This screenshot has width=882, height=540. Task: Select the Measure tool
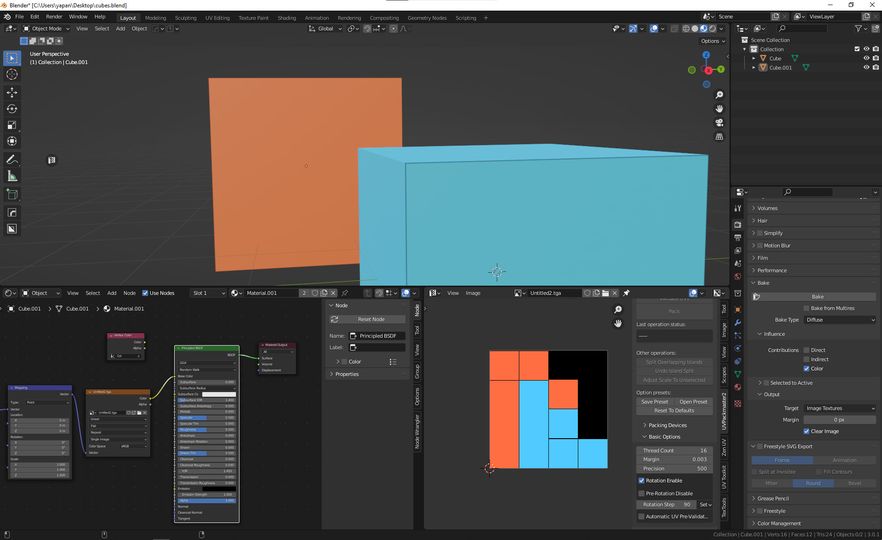tap(12, 176)
